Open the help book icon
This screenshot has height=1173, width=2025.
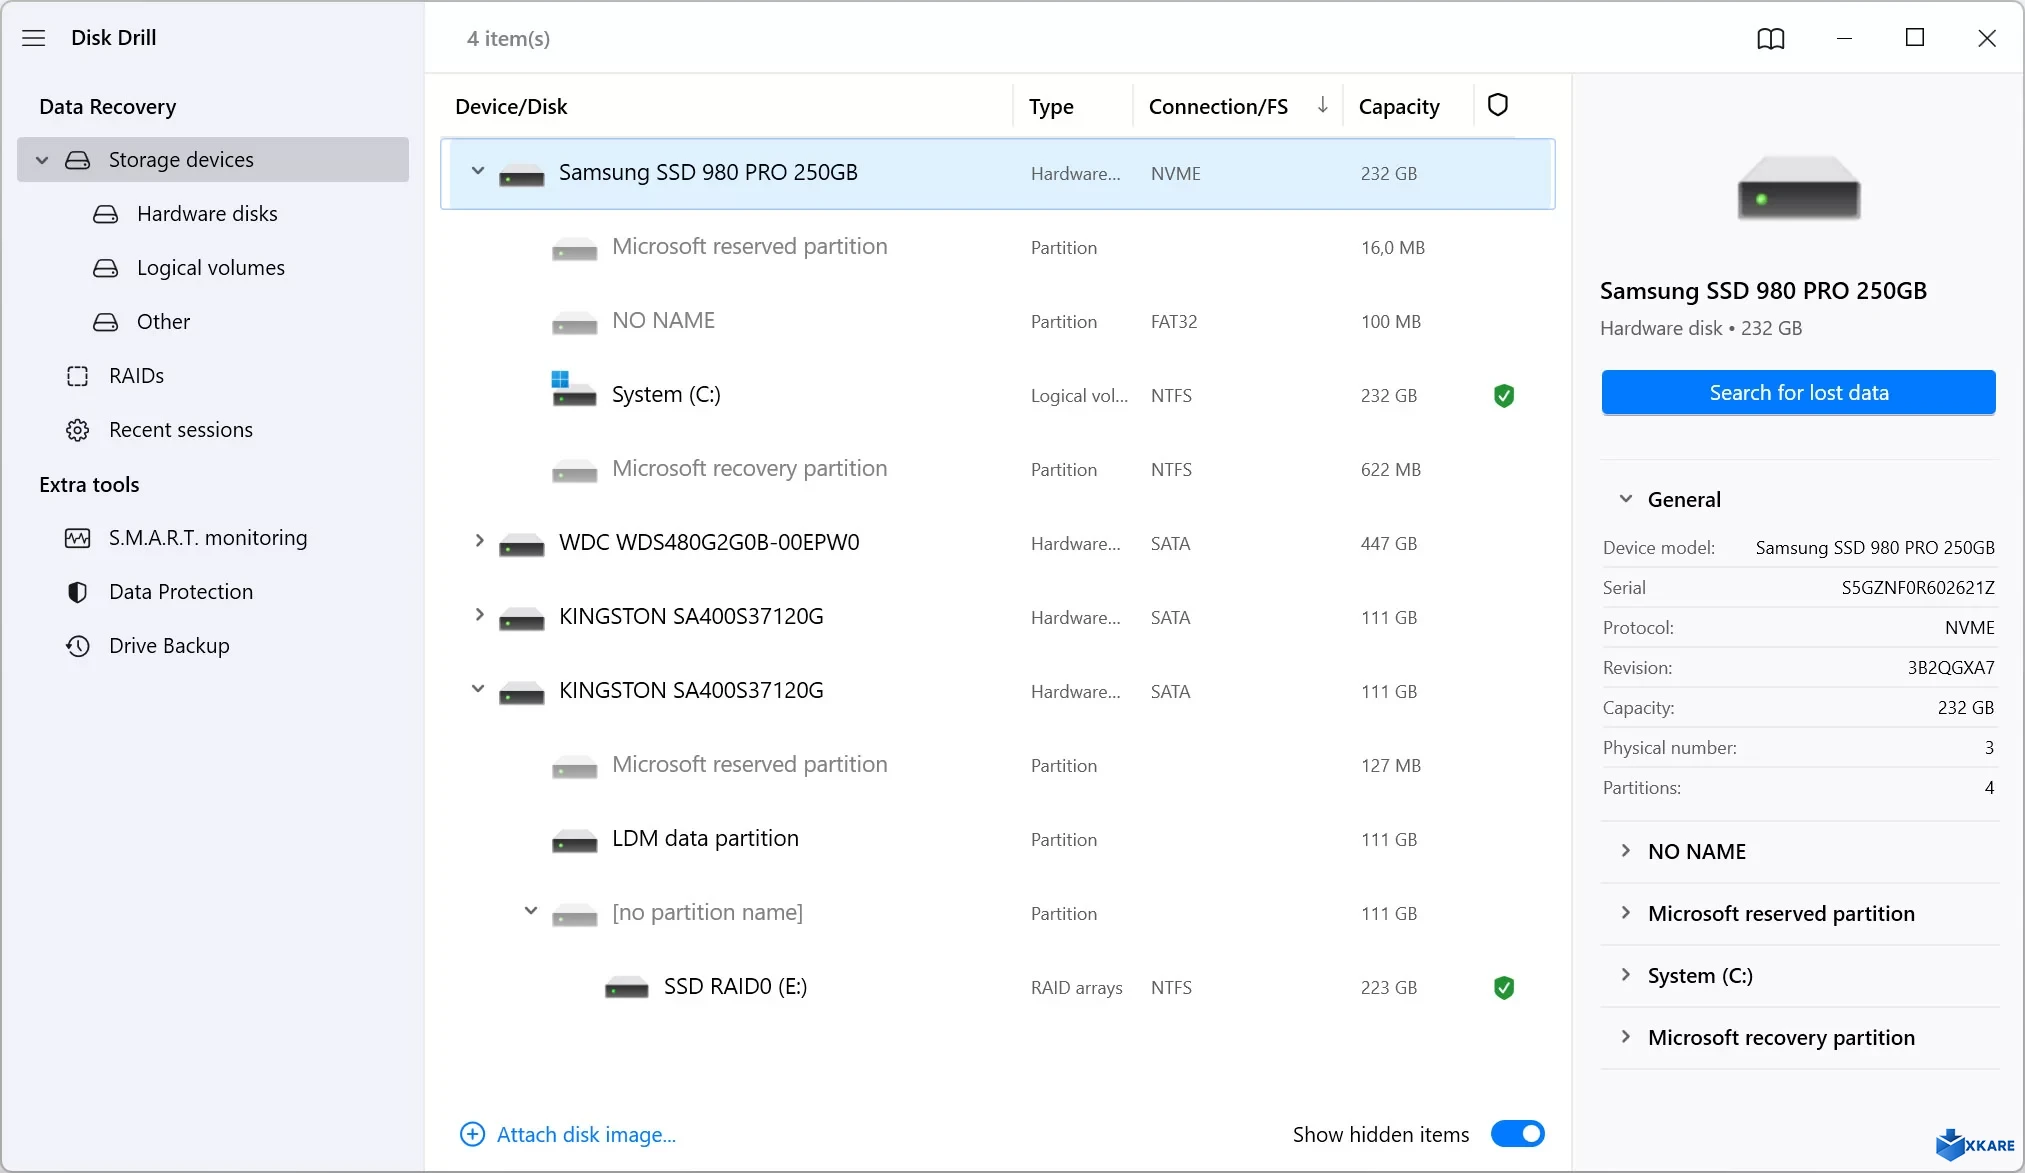tap(1771, 38)
